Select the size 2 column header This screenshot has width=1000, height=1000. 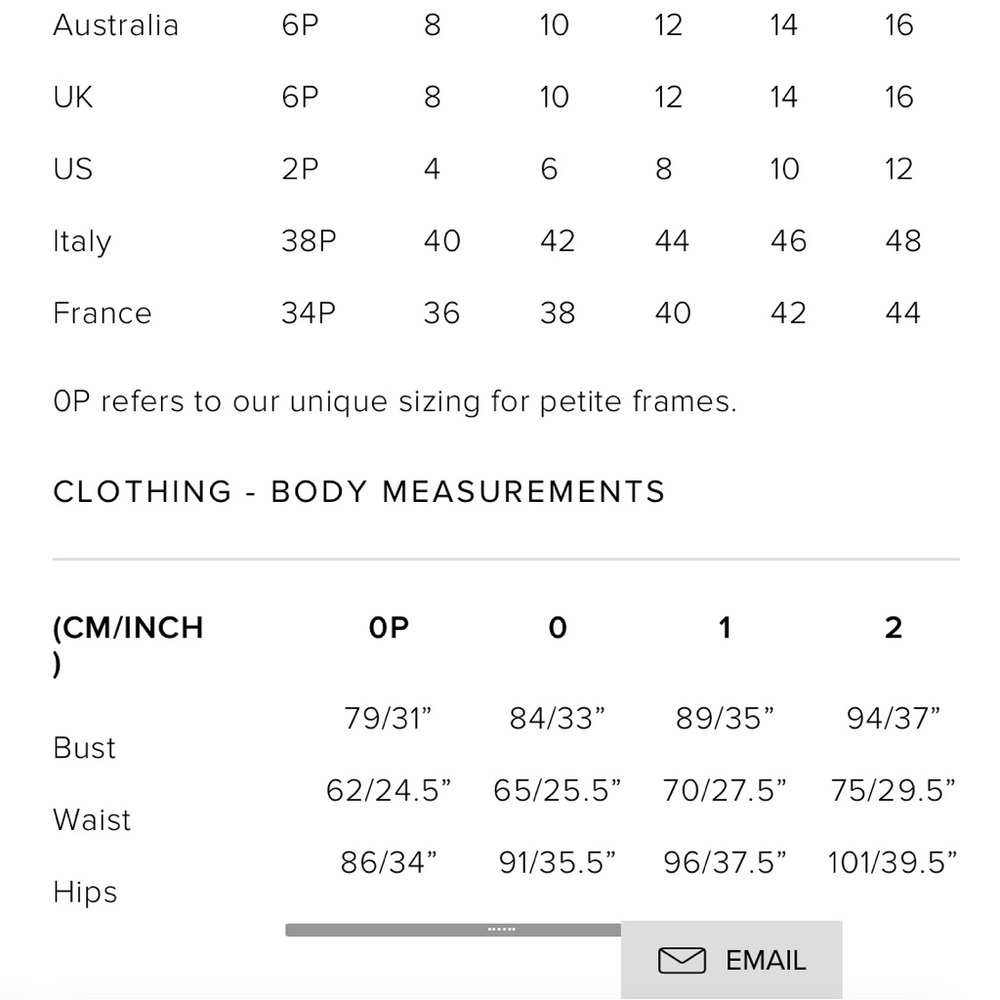pos(893,628)
